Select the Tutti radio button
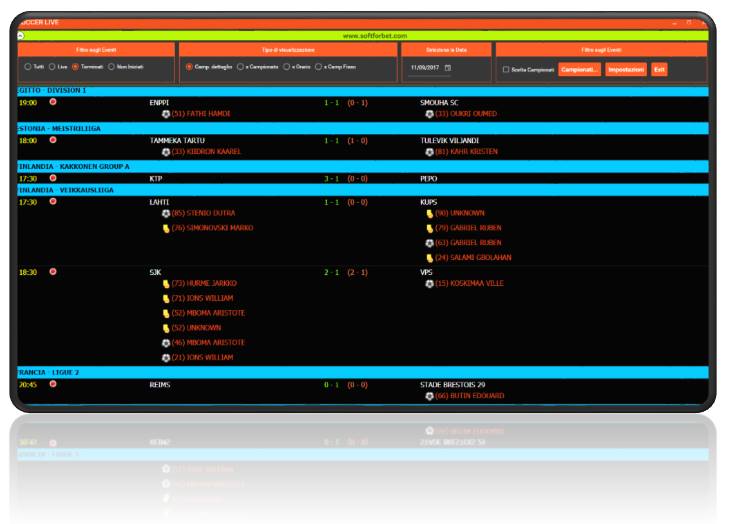This screenshot has width=729, height=524. coord(28,67)
